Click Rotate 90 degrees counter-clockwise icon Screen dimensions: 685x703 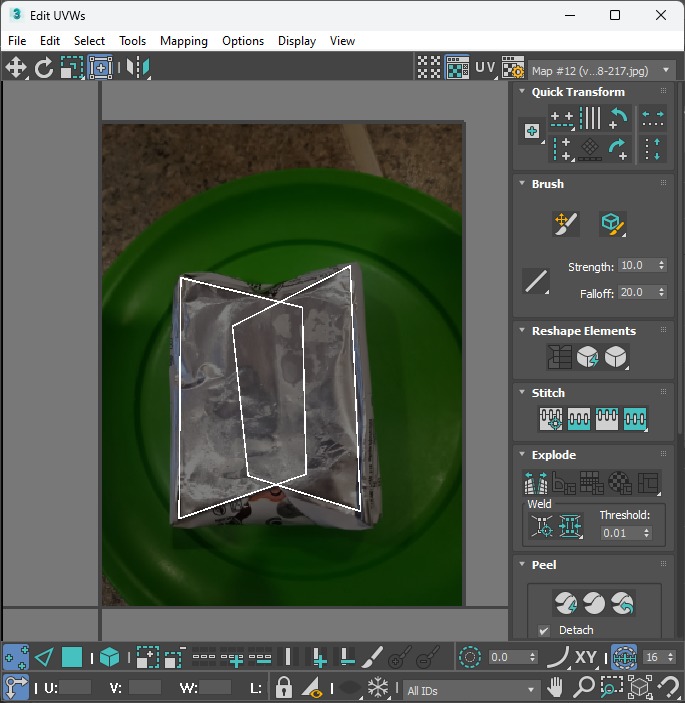coord(618,118)
